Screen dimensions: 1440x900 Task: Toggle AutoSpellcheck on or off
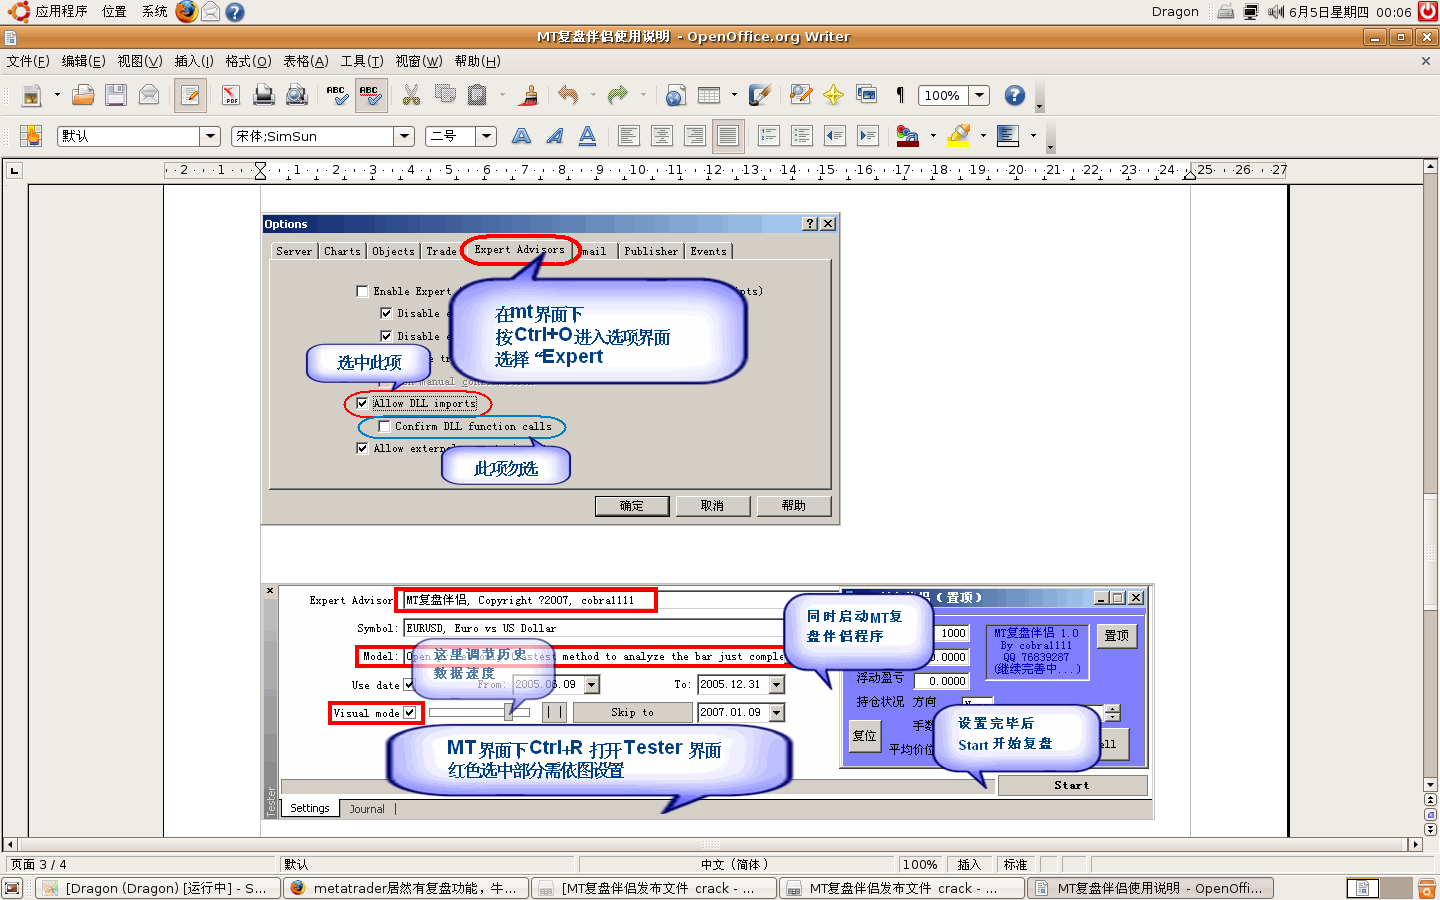pos(371,95)
